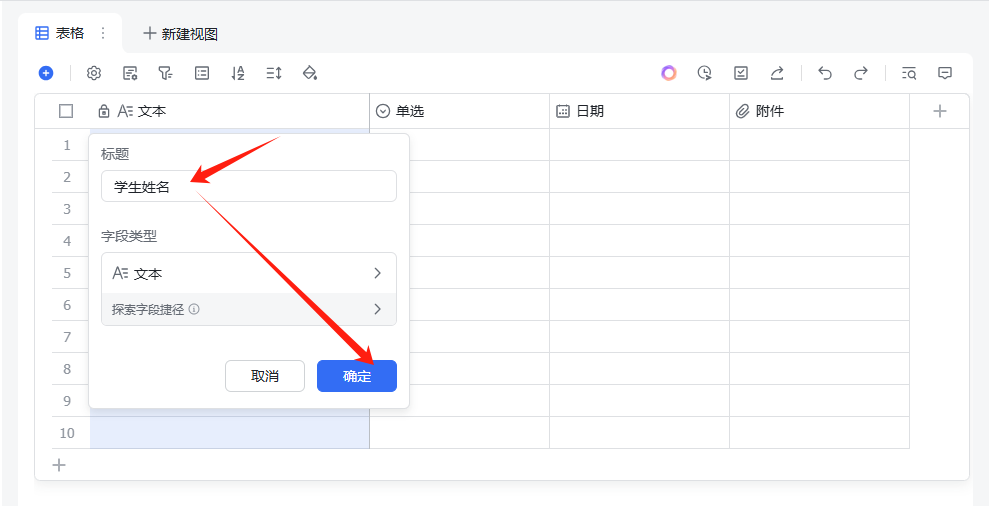Image resolution: width=989 pixels, height=506 pixels.
Task: Click the 新建视图 tab to add a view
Action: coord(180,34)
